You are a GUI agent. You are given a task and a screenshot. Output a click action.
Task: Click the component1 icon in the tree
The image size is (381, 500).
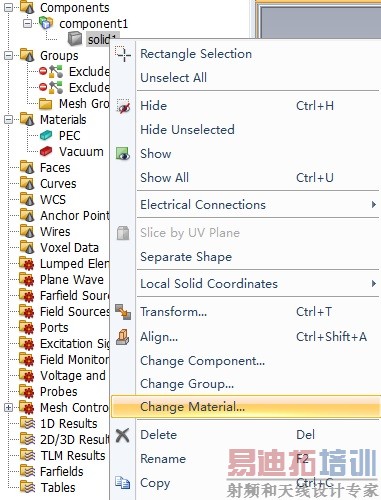coord(46,23)
